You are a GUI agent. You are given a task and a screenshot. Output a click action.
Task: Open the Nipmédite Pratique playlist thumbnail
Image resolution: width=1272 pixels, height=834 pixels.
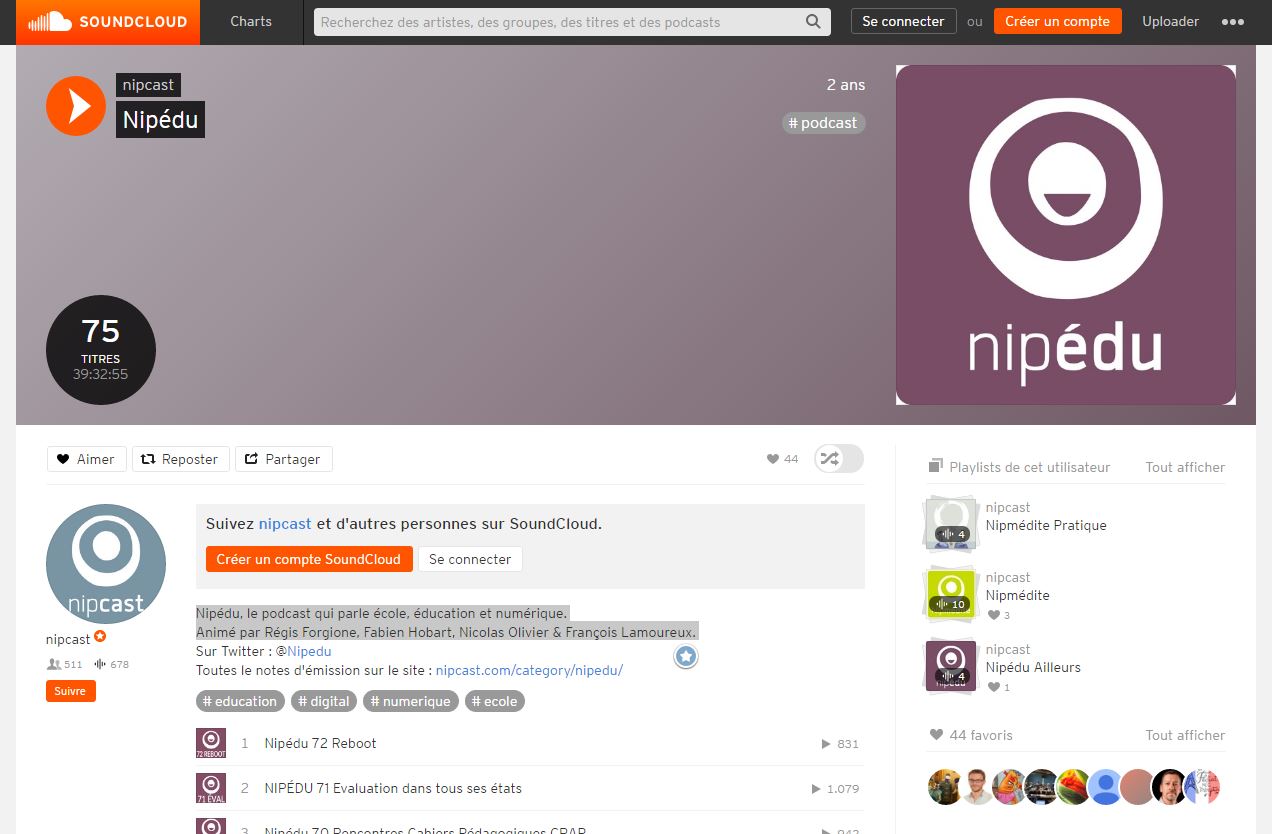pyautogui.click(x=950, y=522)
